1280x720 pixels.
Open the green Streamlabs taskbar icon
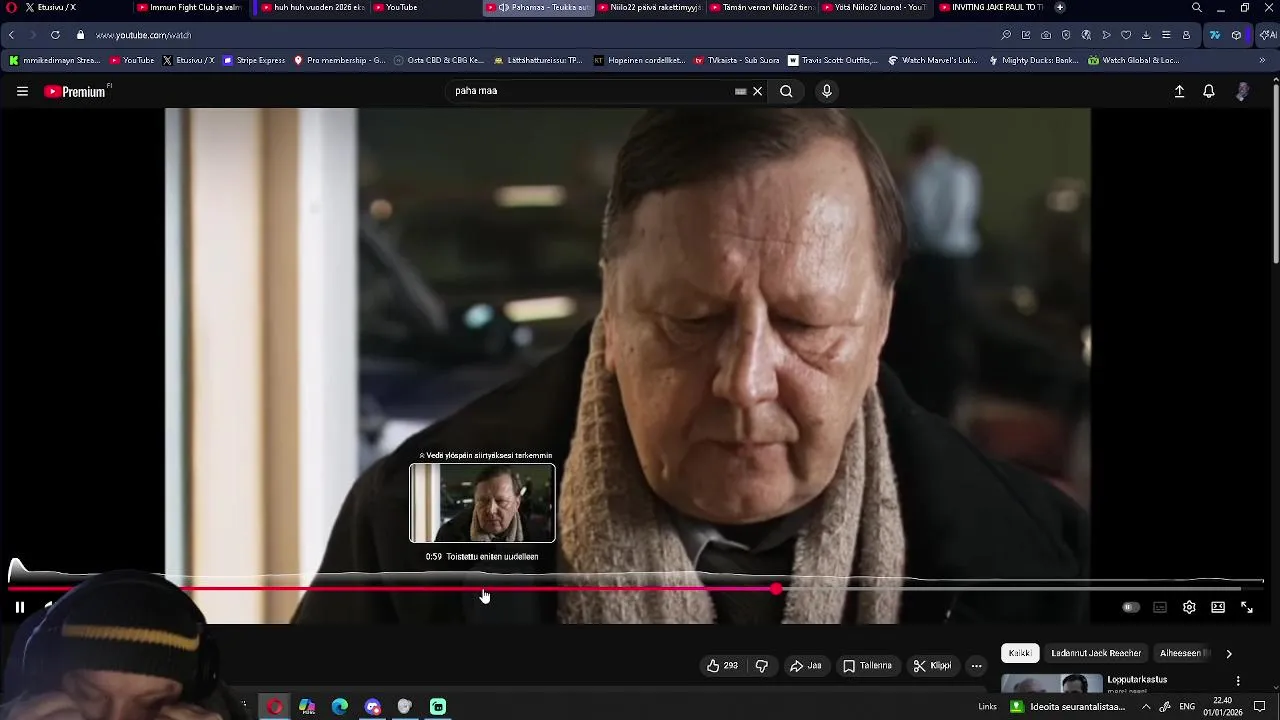(438, 707)
